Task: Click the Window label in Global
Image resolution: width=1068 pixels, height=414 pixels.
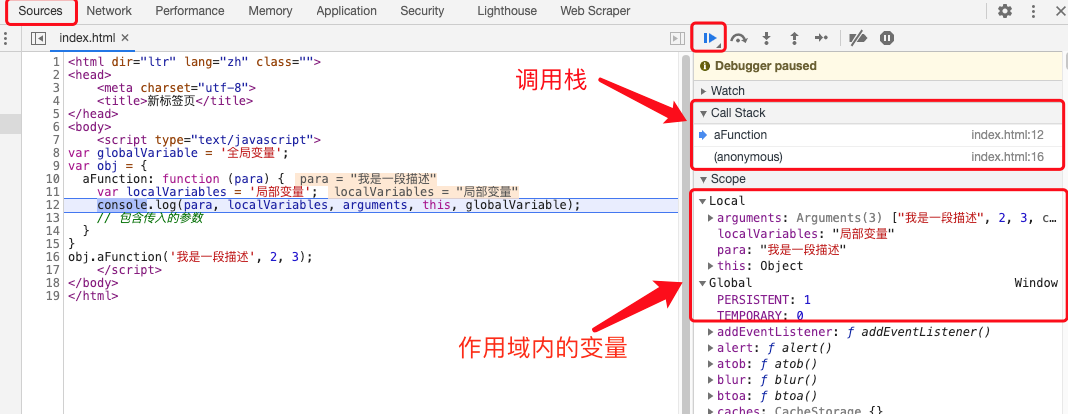Action: pos(1036,283)
